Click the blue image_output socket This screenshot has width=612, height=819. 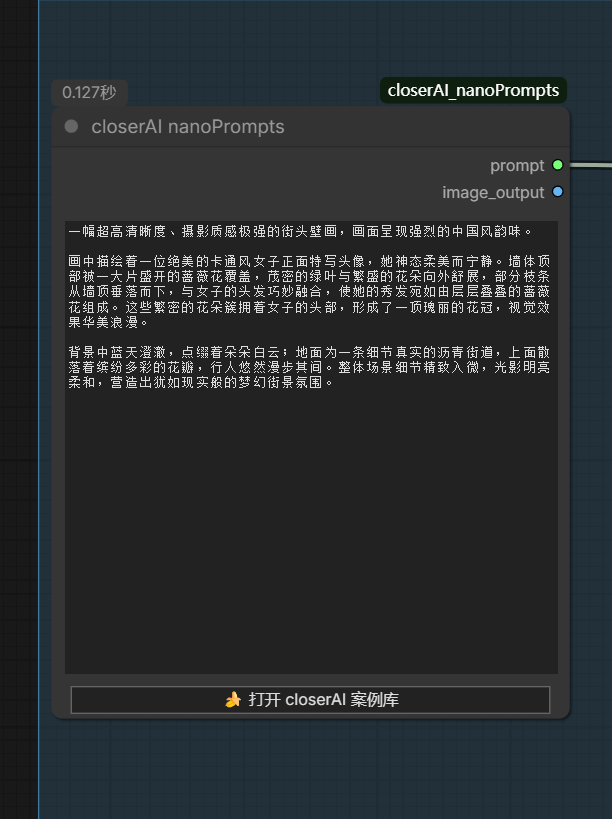point(558,192)
